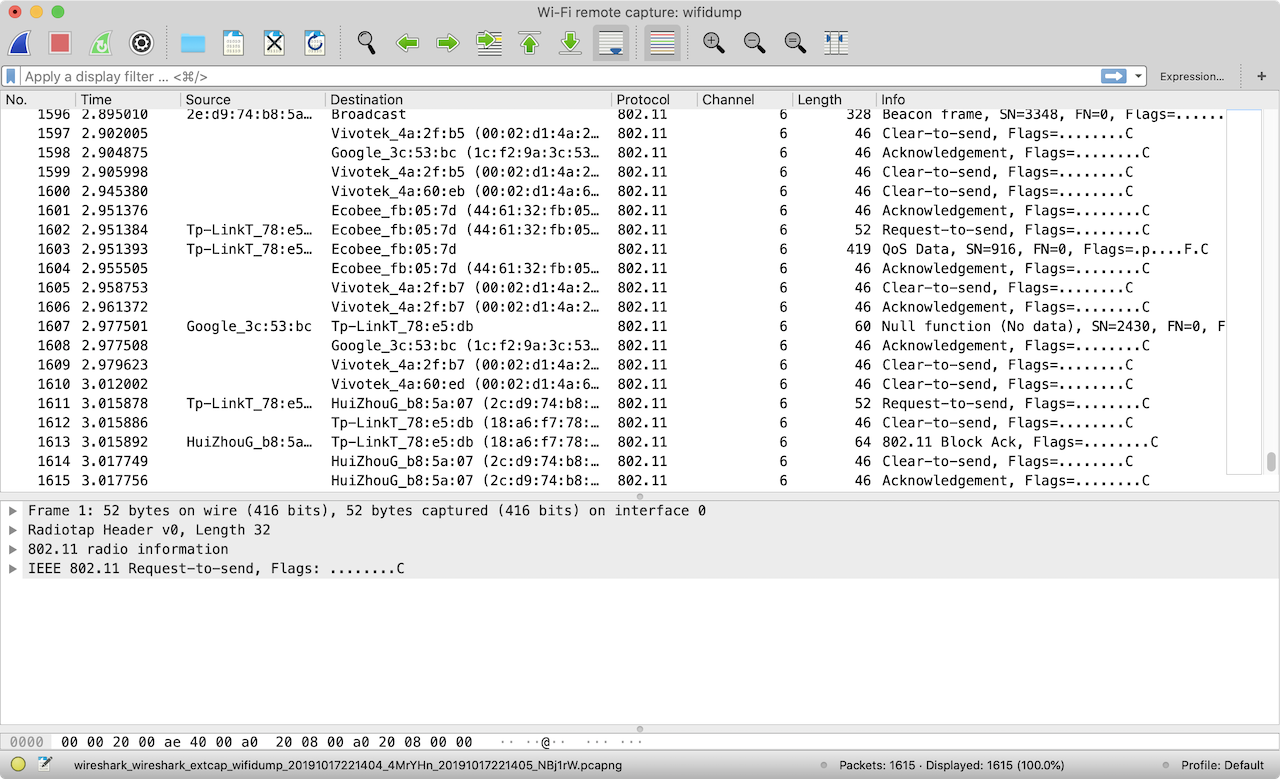
Task: Reset text to normal size
Action: [x=796, y=43]
